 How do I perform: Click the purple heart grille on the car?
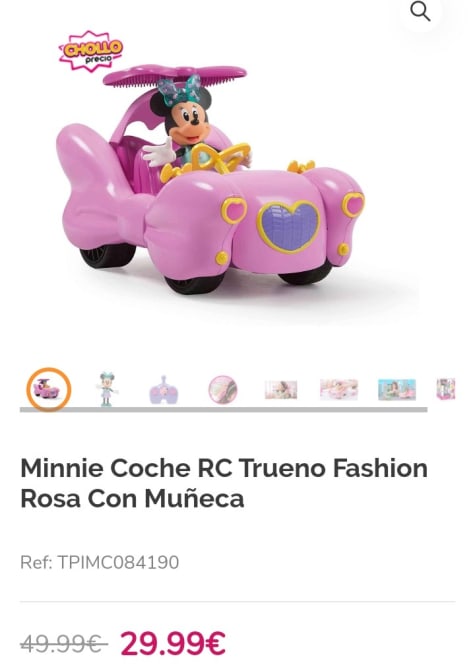point(289,226)
